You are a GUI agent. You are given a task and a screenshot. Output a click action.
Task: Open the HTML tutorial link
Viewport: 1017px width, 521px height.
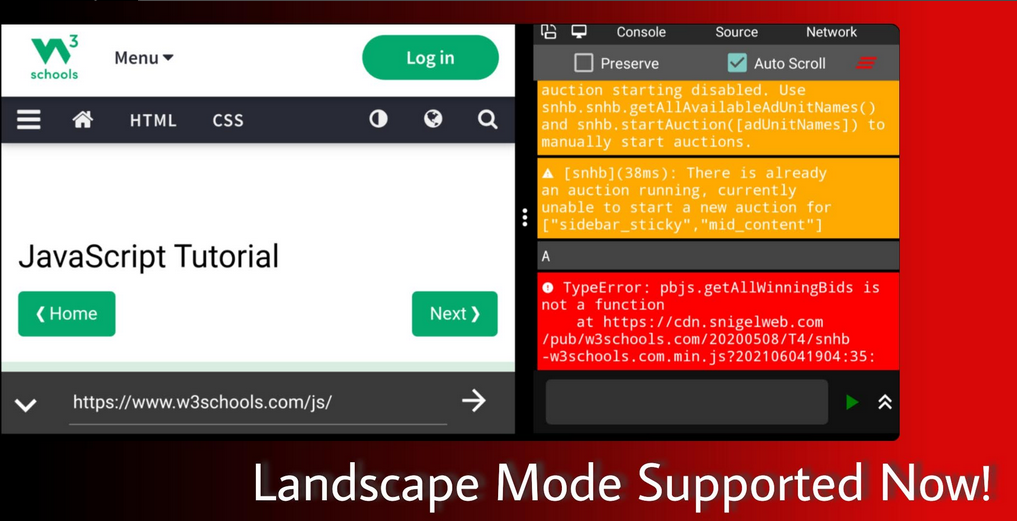click(153, 120)
